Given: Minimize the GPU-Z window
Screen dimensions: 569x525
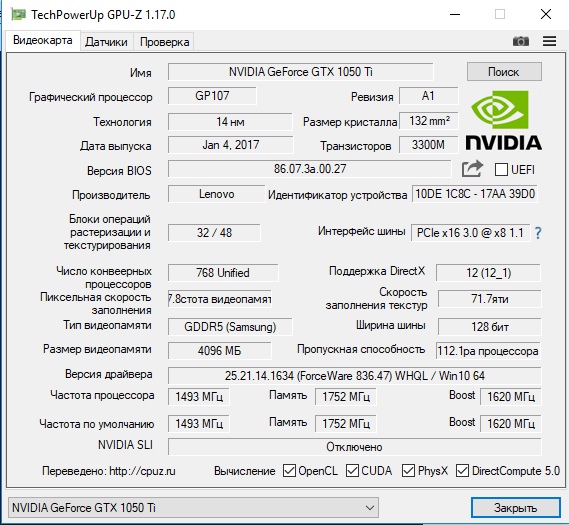Looking at the screenshot, I should tap(455, 15).
